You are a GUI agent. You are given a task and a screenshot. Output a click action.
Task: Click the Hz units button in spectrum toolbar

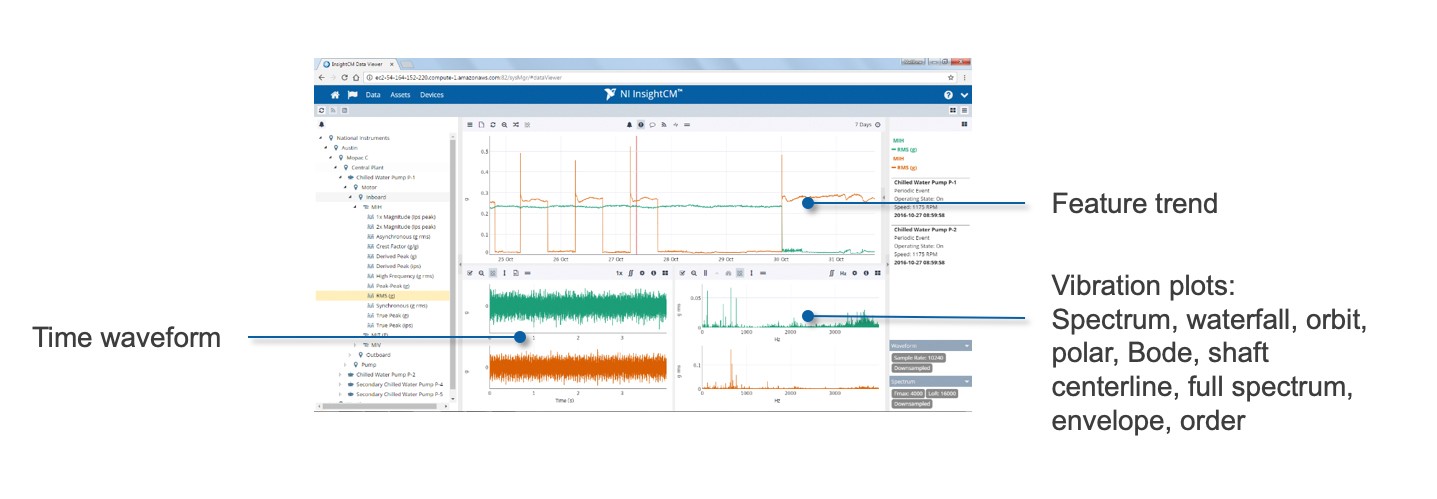(x=843, y=272)
